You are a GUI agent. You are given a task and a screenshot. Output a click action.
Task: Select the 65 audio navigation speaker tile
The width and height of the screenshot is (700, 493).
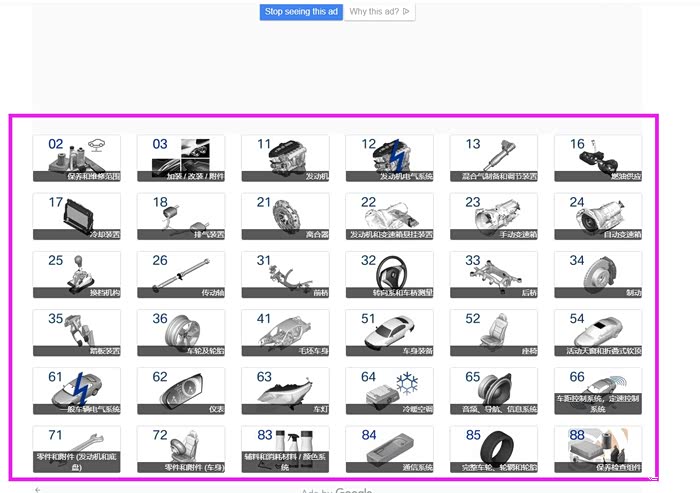pyautogui.click(x=494, y=391)
